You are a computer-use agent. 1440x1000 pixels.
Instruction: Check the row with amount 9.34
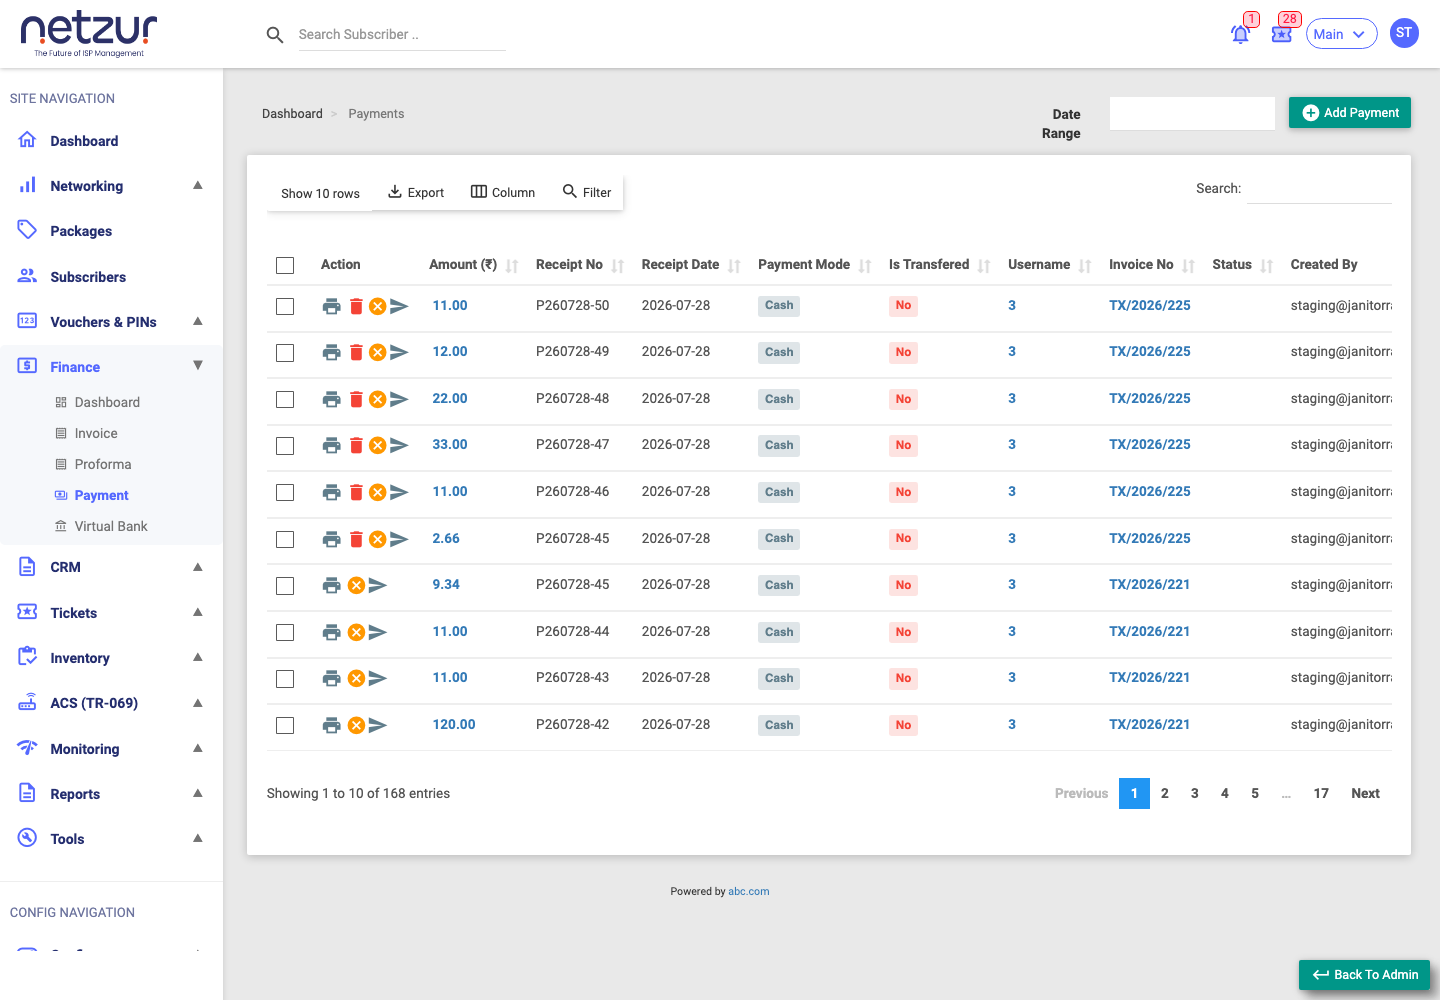285,585
